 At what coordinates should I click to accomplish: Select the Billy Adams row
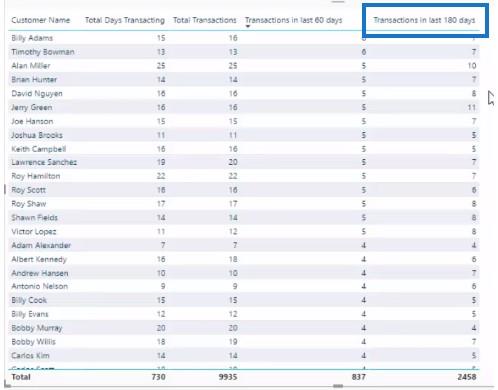[244, 38]
